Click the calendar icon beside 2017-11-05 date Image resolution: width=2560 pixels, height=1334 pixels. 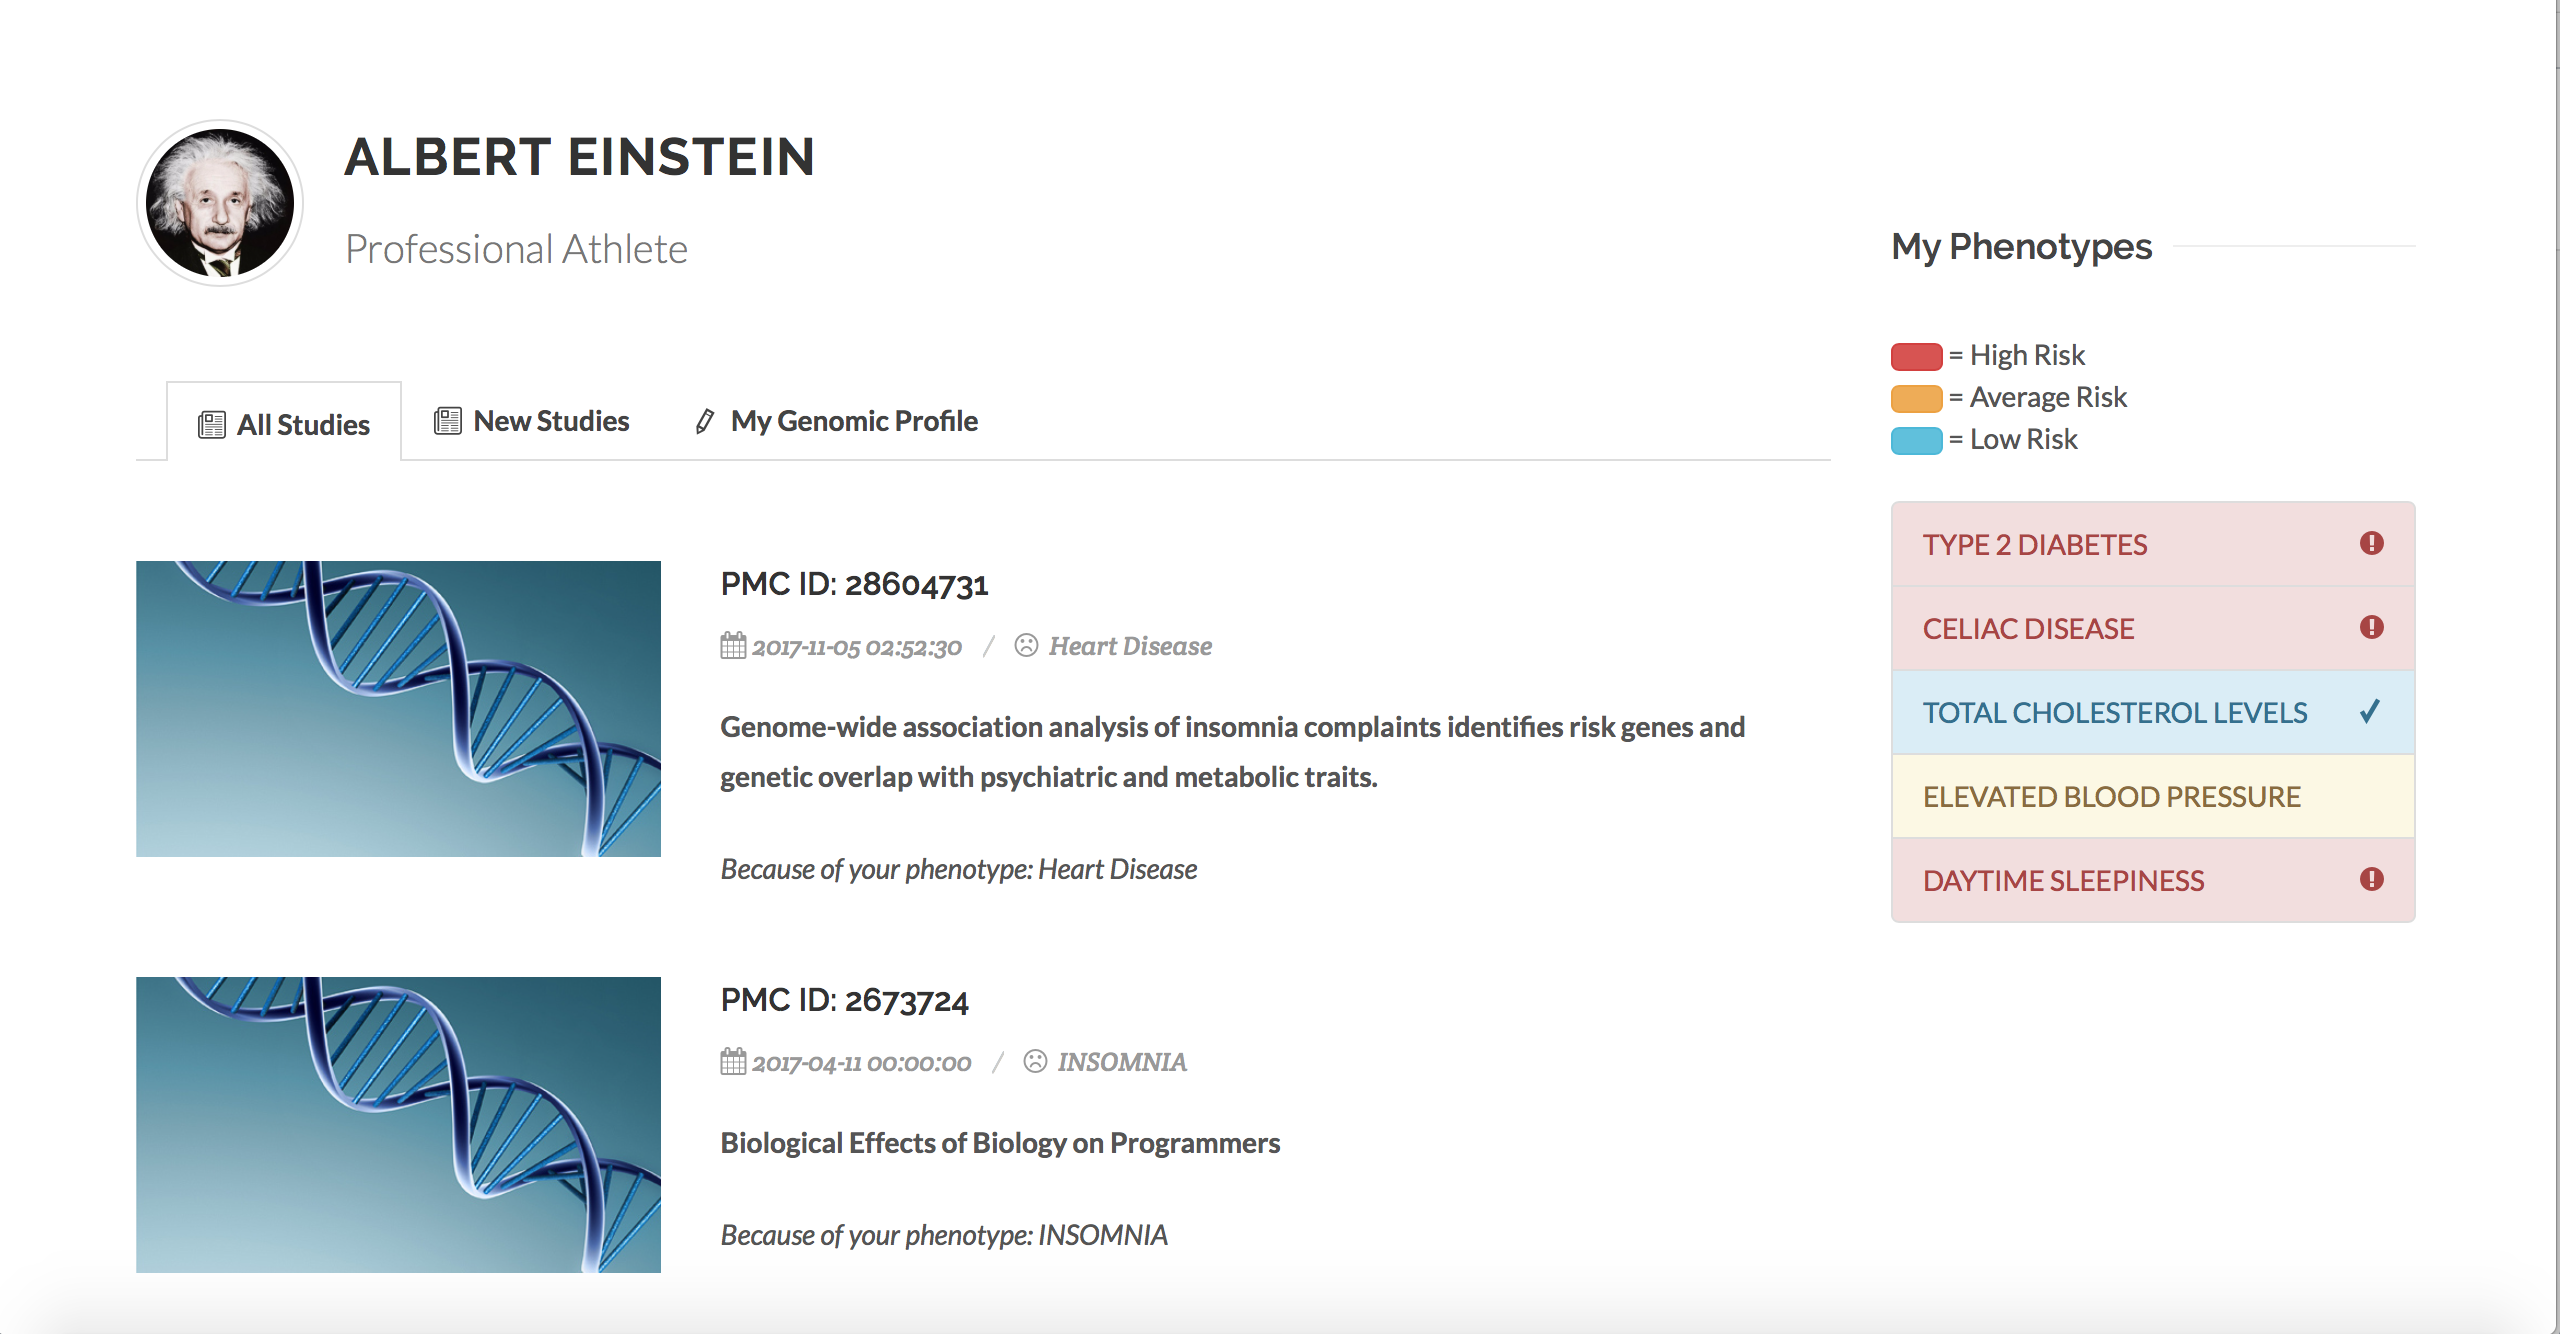tap(733, 646)
